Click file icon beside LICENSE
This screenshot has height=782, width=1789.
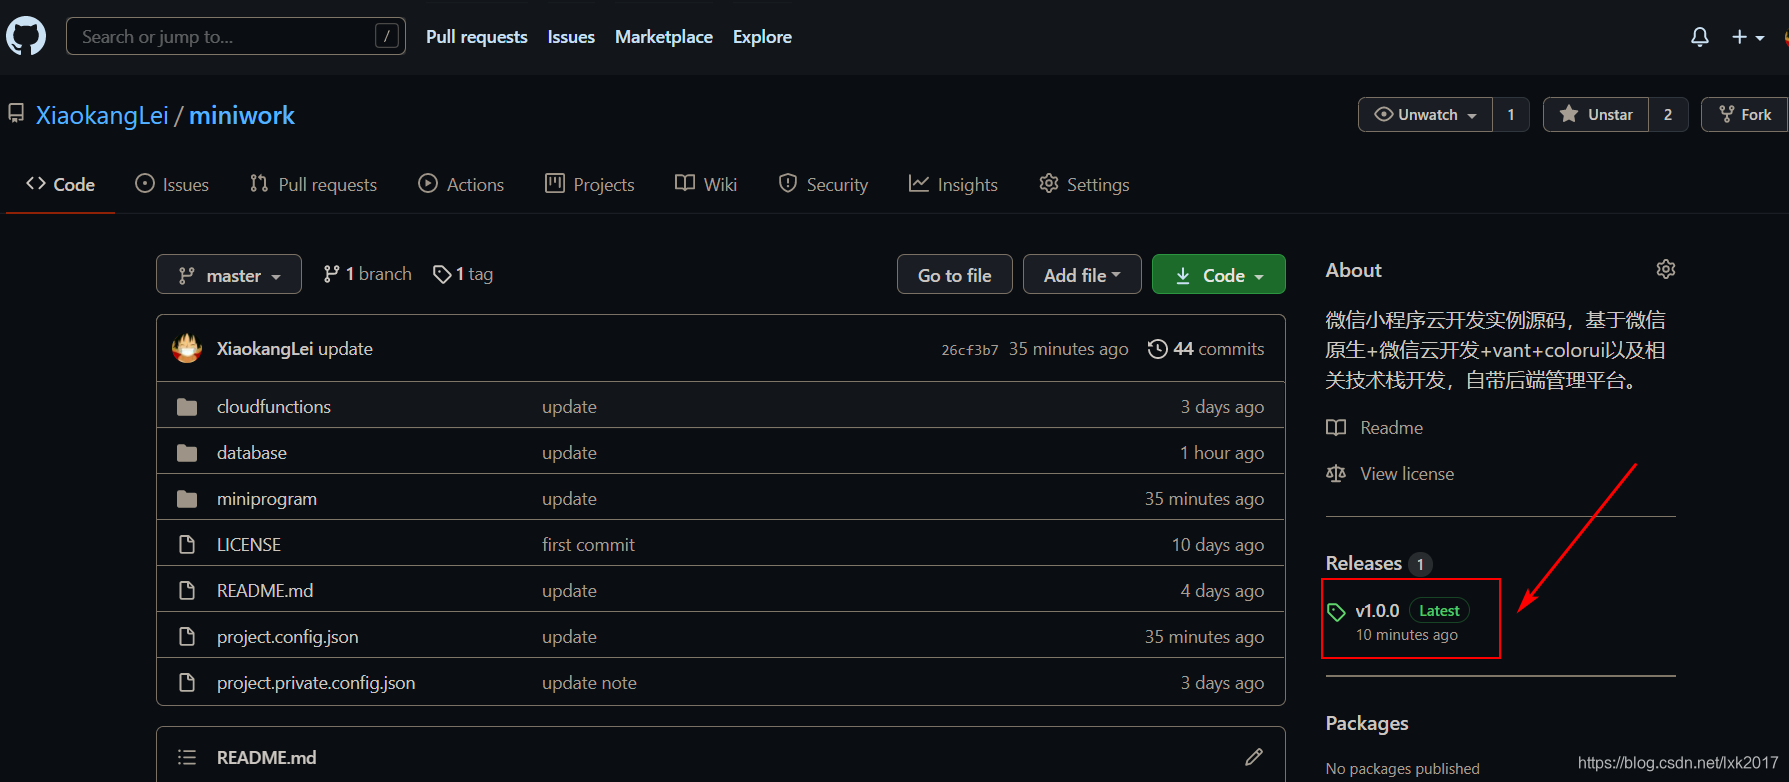tap(186, 545)
